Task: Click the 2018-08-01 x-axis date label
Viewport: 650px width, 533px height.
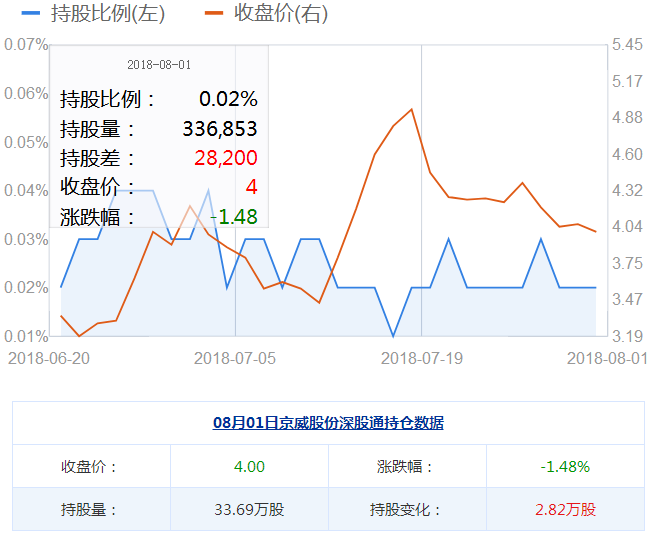Action: (607, 359)
